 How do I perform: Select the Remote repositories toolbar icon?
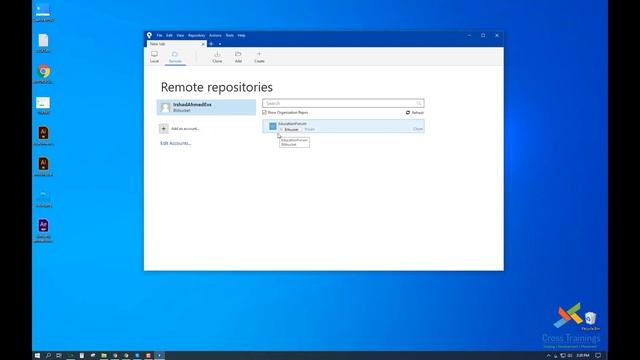tap(175, 57)
